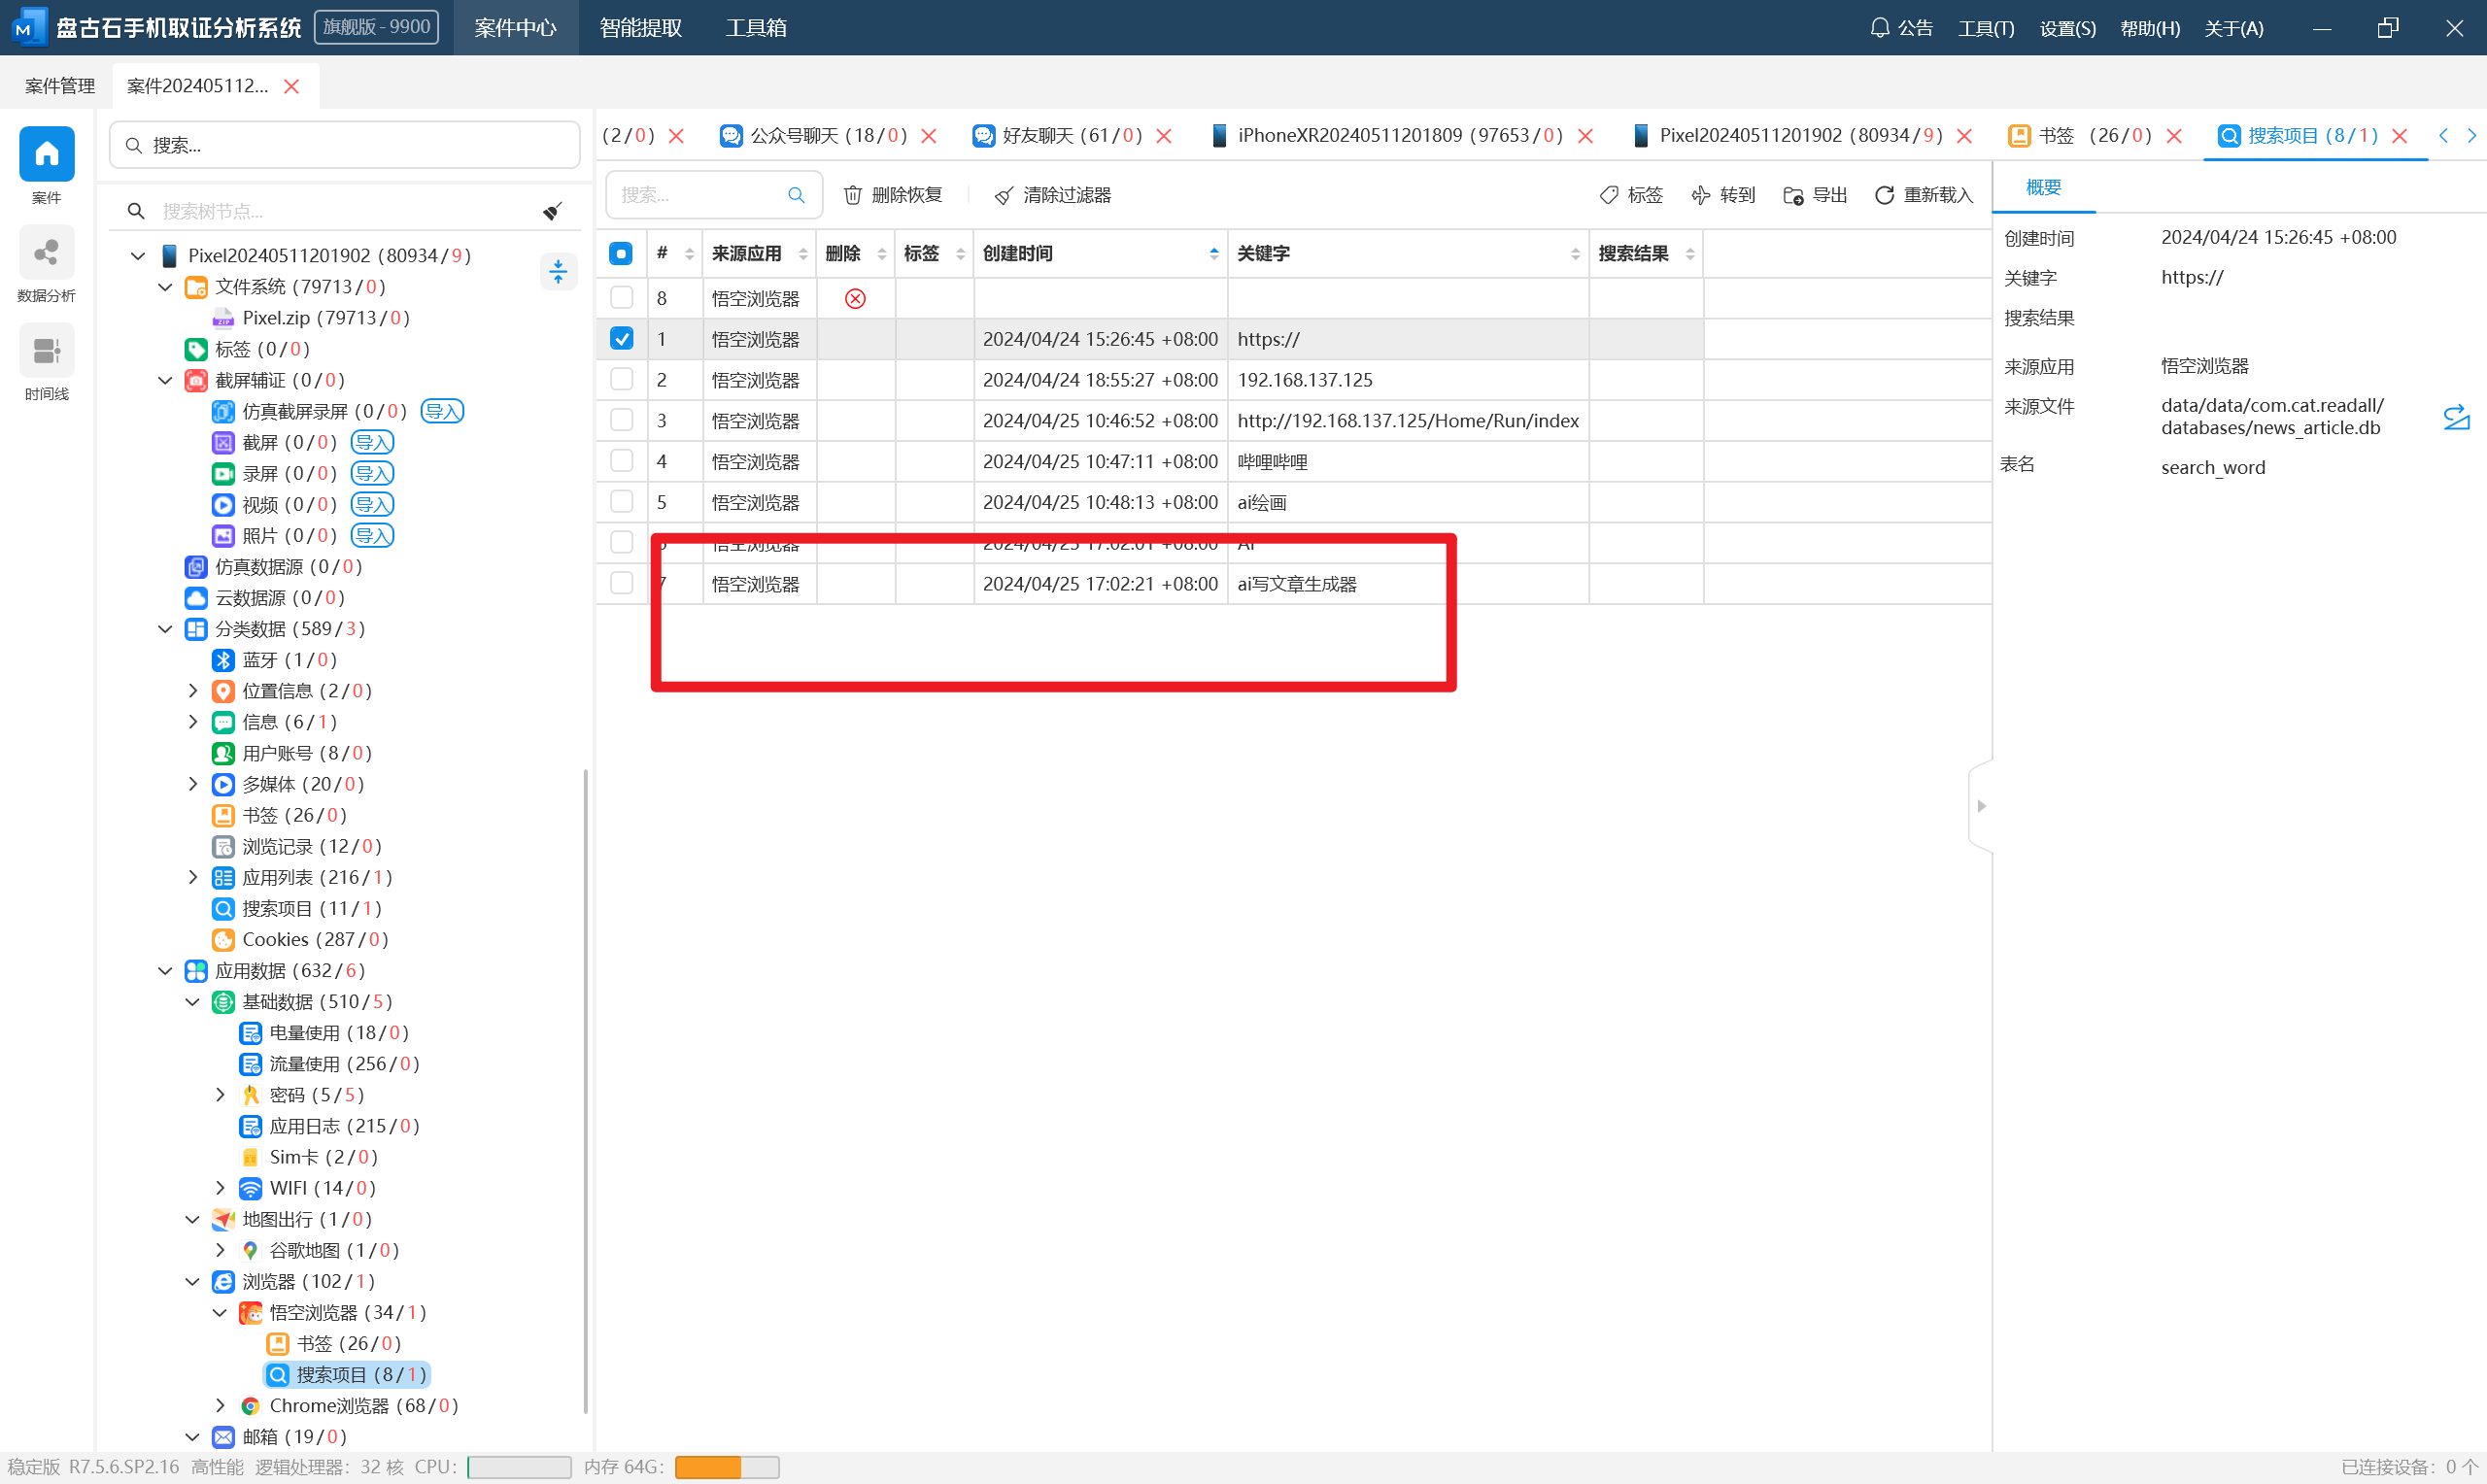Click the collapse-all tree icon
The height and width of the screenshot is (1484, 2487).
[x=558, y=271]
